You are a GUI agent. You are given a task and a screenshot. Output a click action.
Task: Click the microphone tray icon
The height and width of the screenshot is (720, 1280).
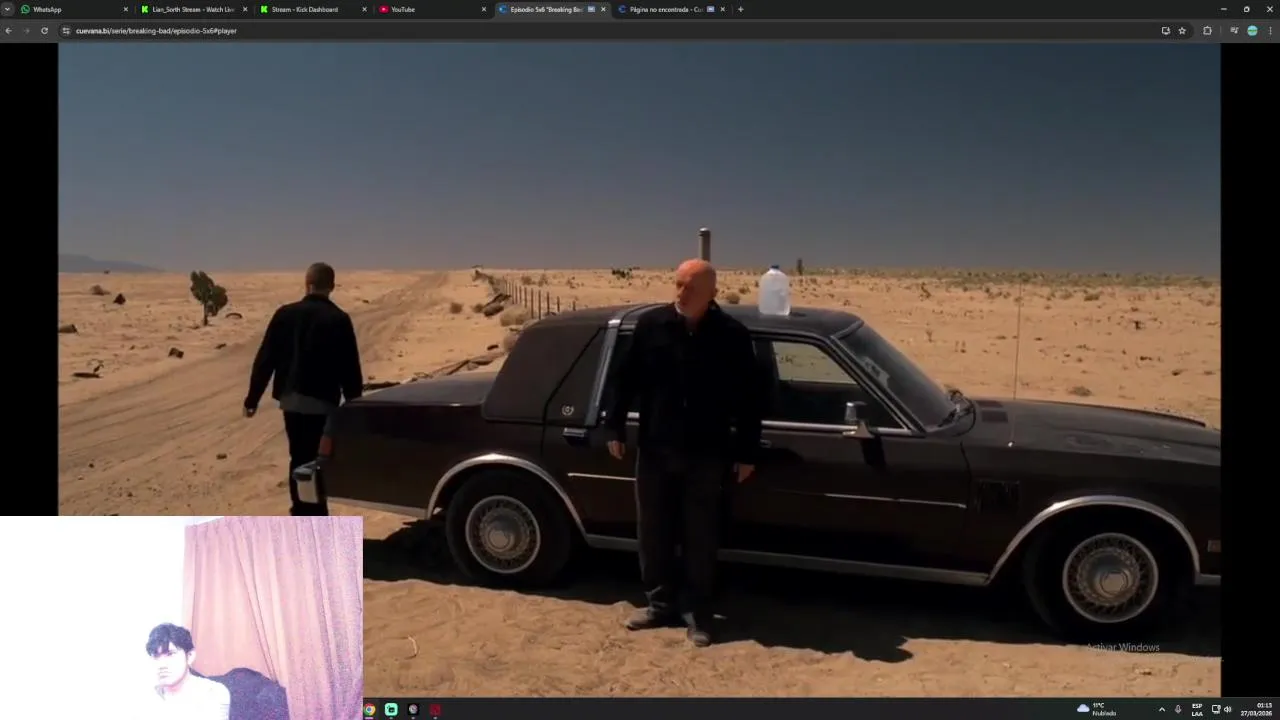(1178, 709)
